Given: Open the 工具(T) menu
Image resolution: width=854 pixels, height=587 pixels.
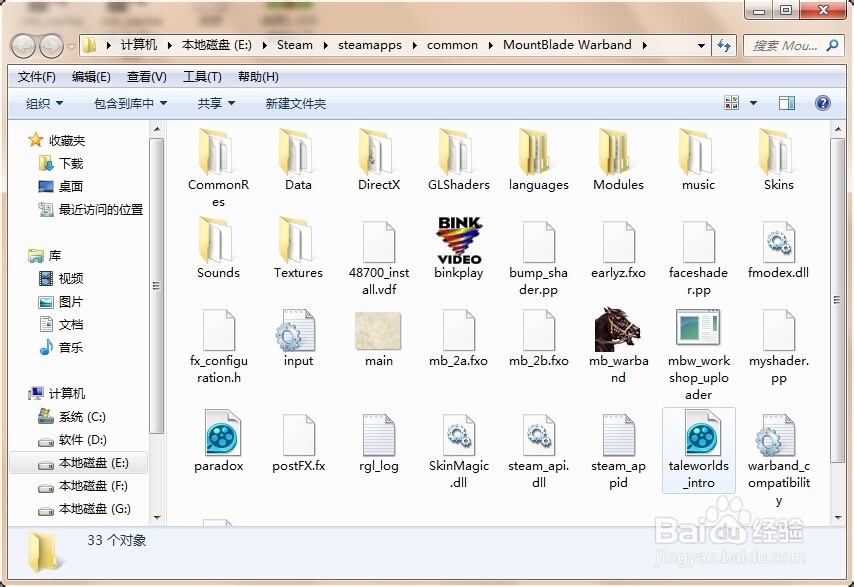Looking at the screenshot, I should point(202,77).
